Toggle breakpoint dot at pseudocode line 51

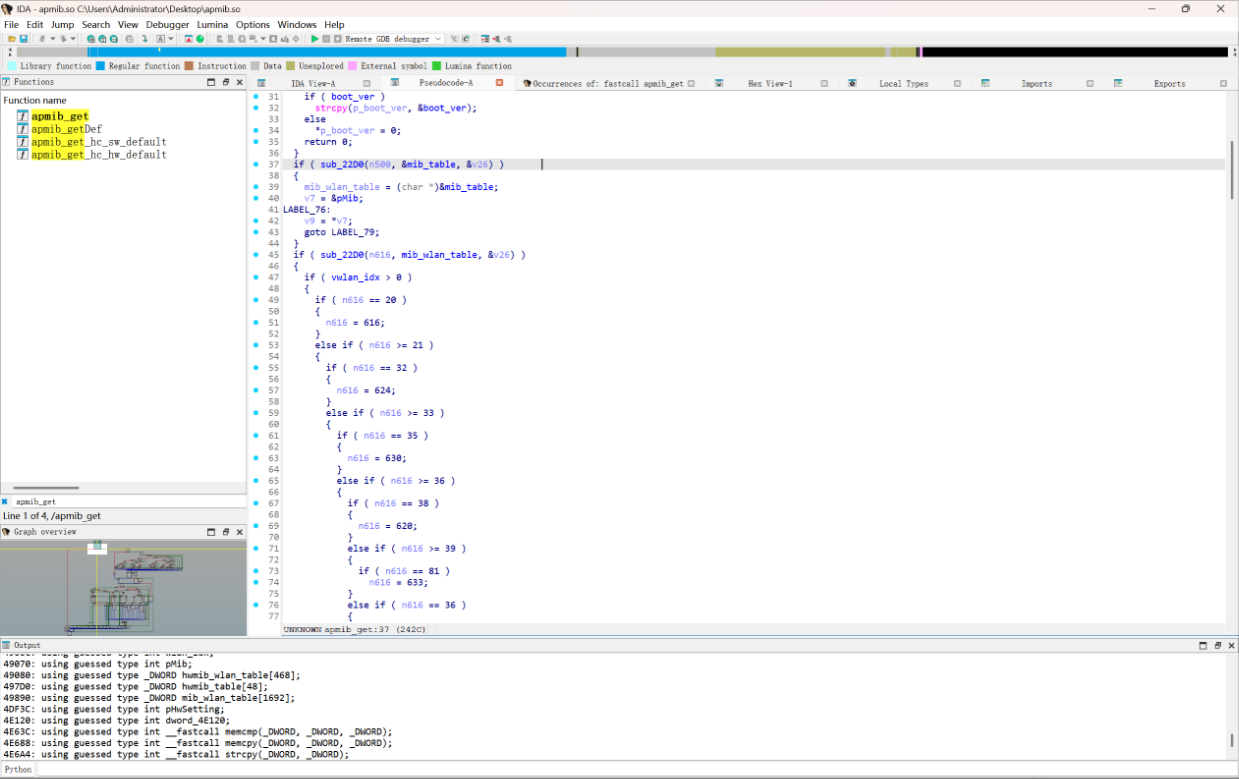point(258,322)
